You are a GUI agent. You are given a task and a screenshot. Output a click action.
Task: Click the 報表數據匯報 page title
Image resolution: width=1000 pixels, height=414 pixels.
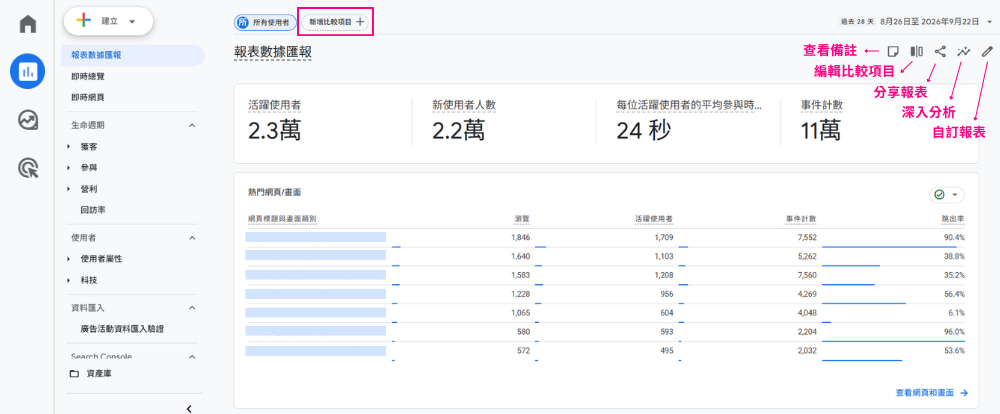(x=273, y=52)
